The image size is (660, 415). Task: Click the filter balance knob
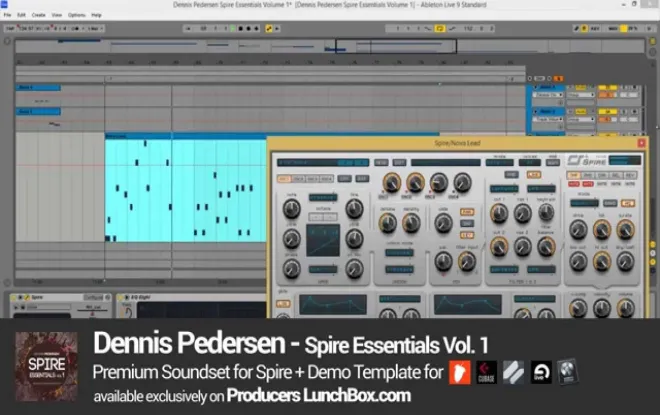546,247
